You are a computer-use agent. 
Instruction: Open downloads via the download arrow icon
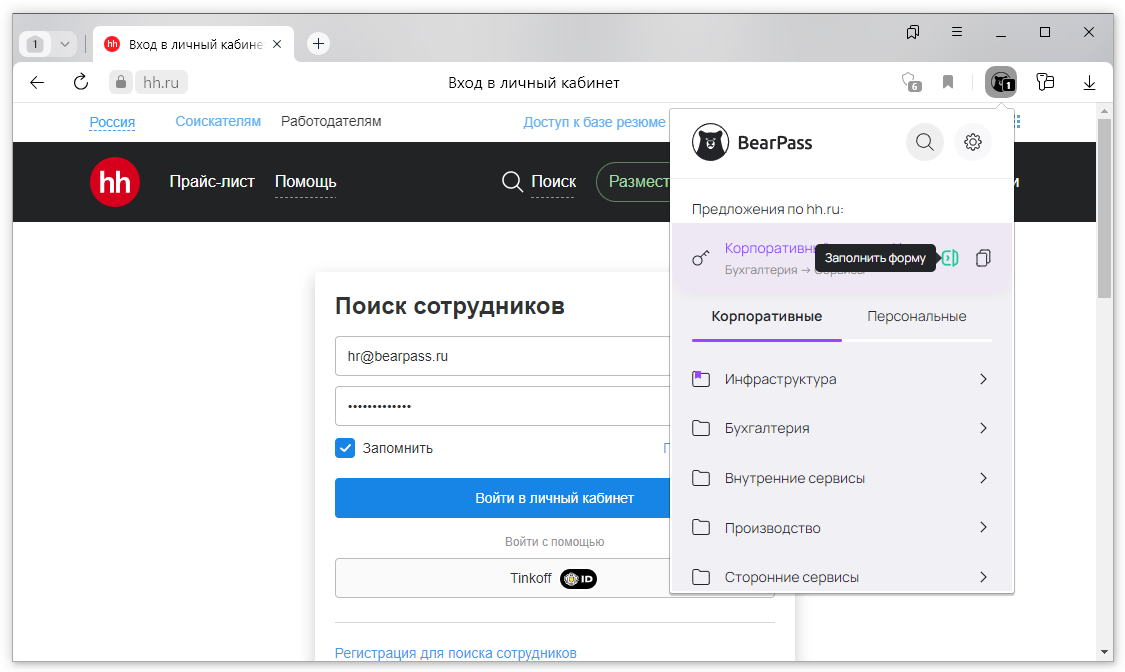1090,82
